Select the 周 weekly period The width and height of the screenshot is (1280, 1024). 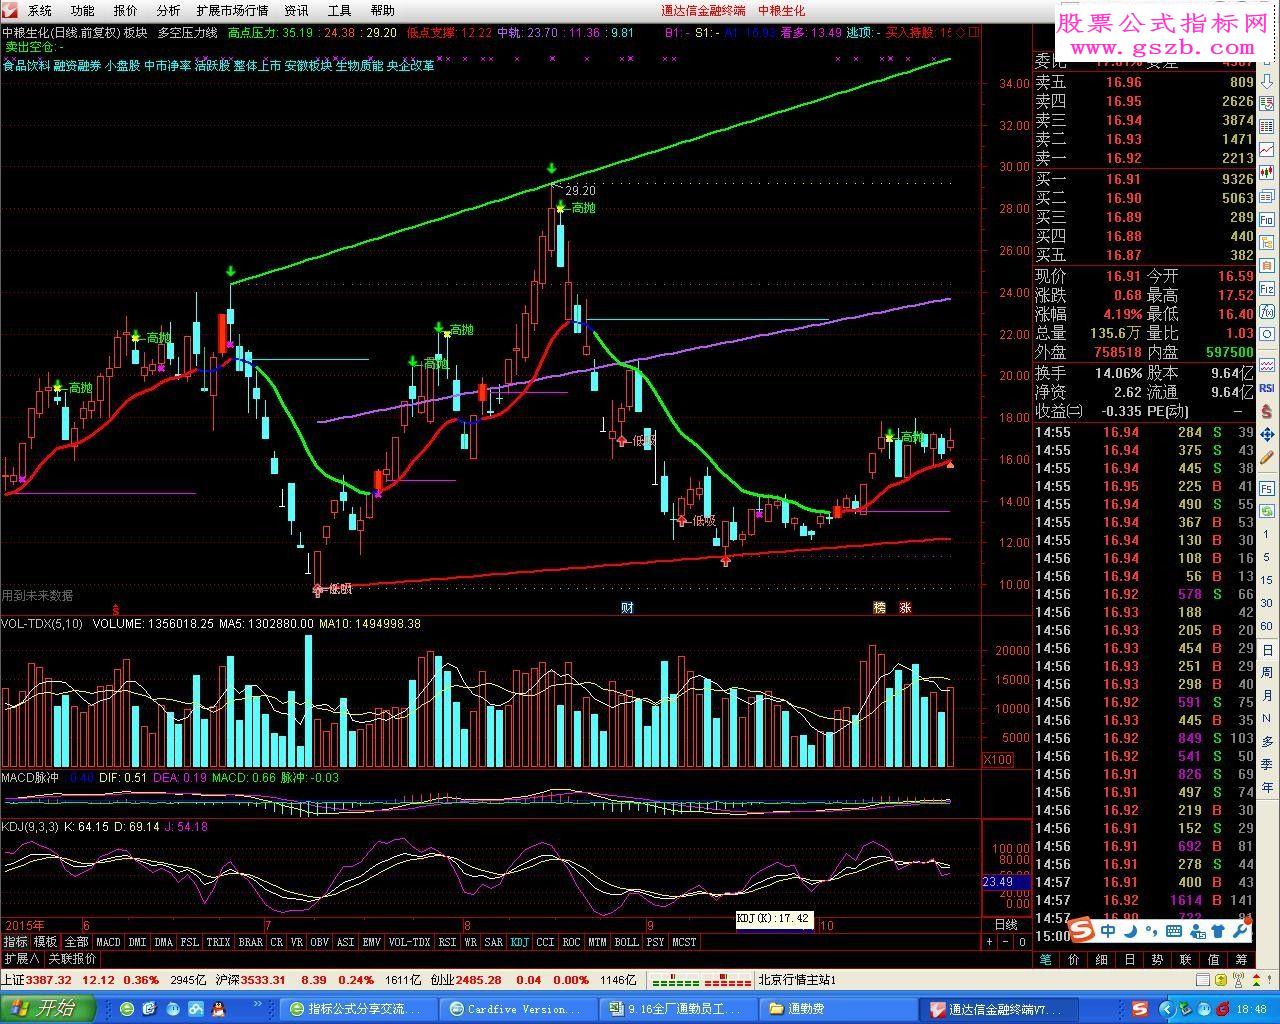click(x=1267, y=673)
